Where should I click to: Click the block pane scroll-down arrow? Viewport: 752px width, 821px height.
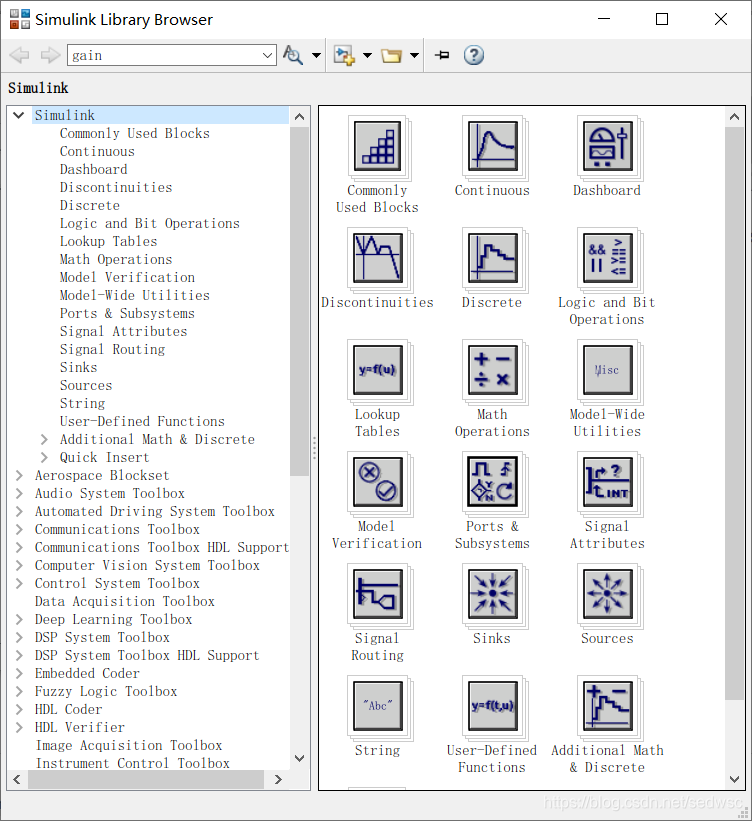coord(735,780)
